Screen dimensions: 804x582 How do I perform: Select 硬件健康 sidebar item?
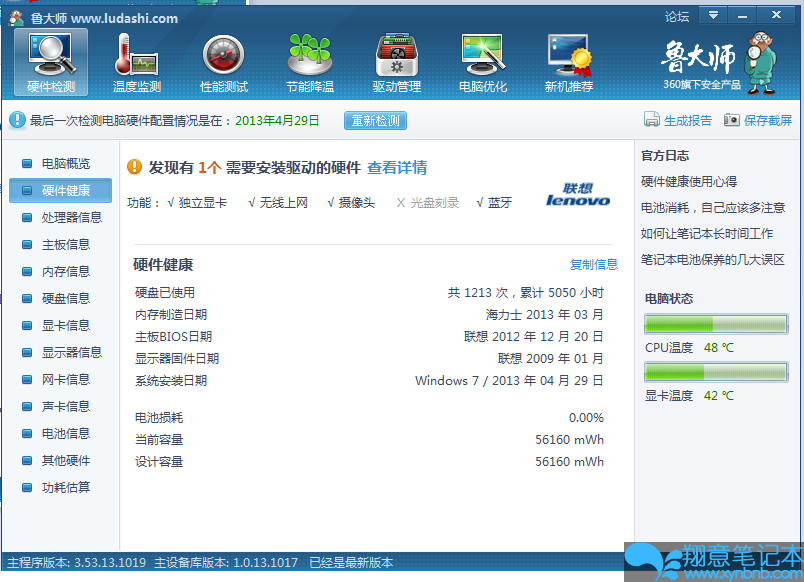pos(61,191)
